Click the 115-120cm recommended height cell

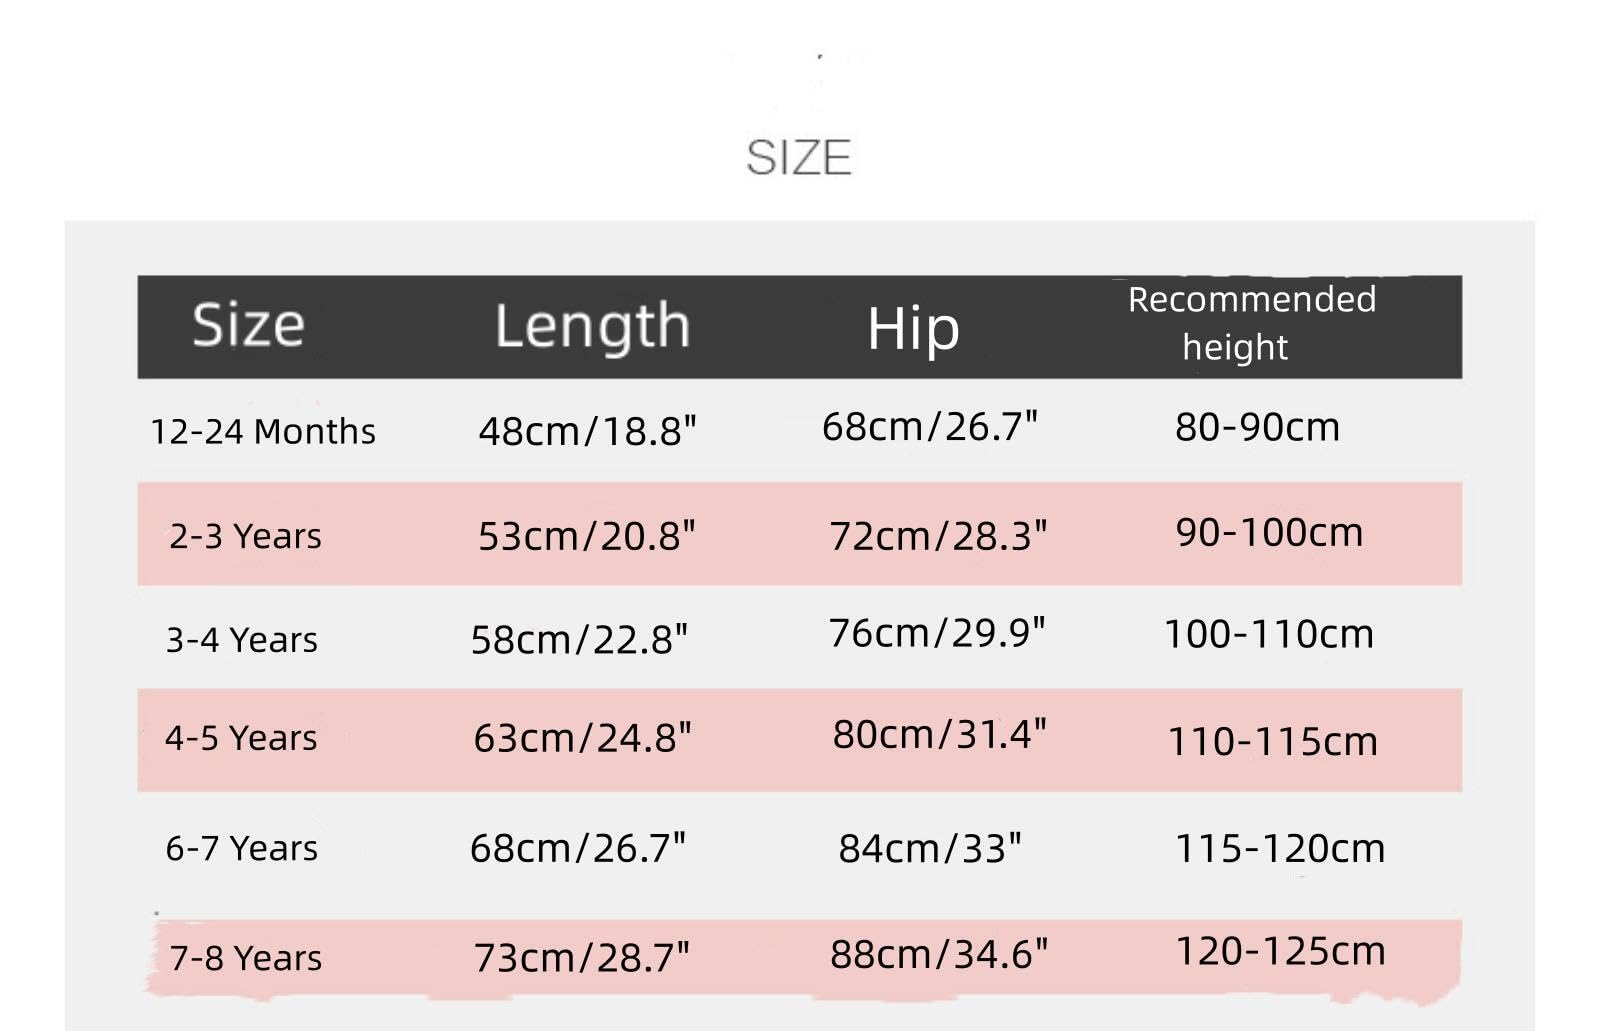point(1280,848)
